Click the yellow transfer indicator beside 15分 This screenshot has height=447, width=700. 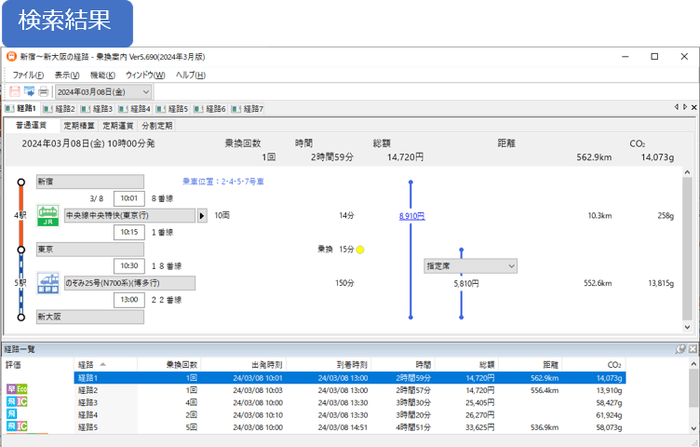pyautogui.click(x=360, y=249)
